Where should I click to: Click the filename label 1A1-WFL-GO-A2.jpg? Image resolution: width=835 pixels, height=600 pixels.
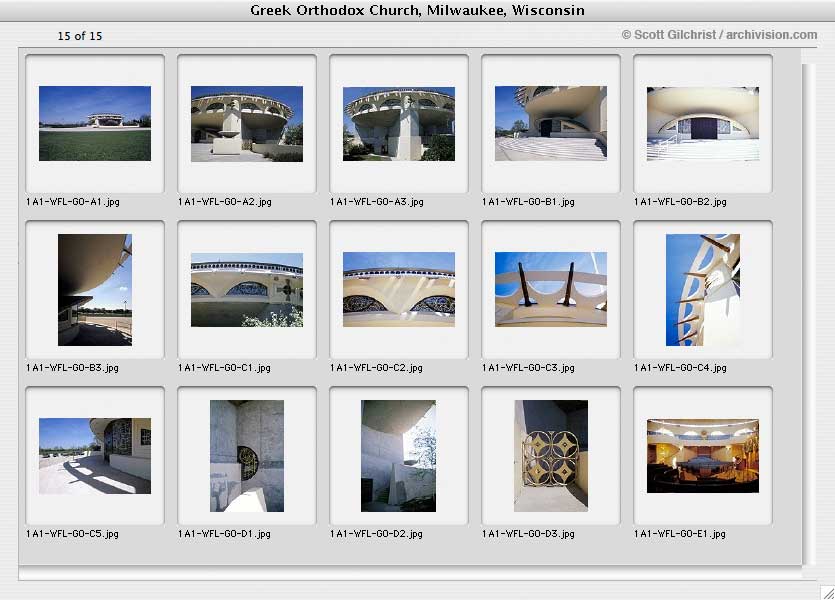225,202
